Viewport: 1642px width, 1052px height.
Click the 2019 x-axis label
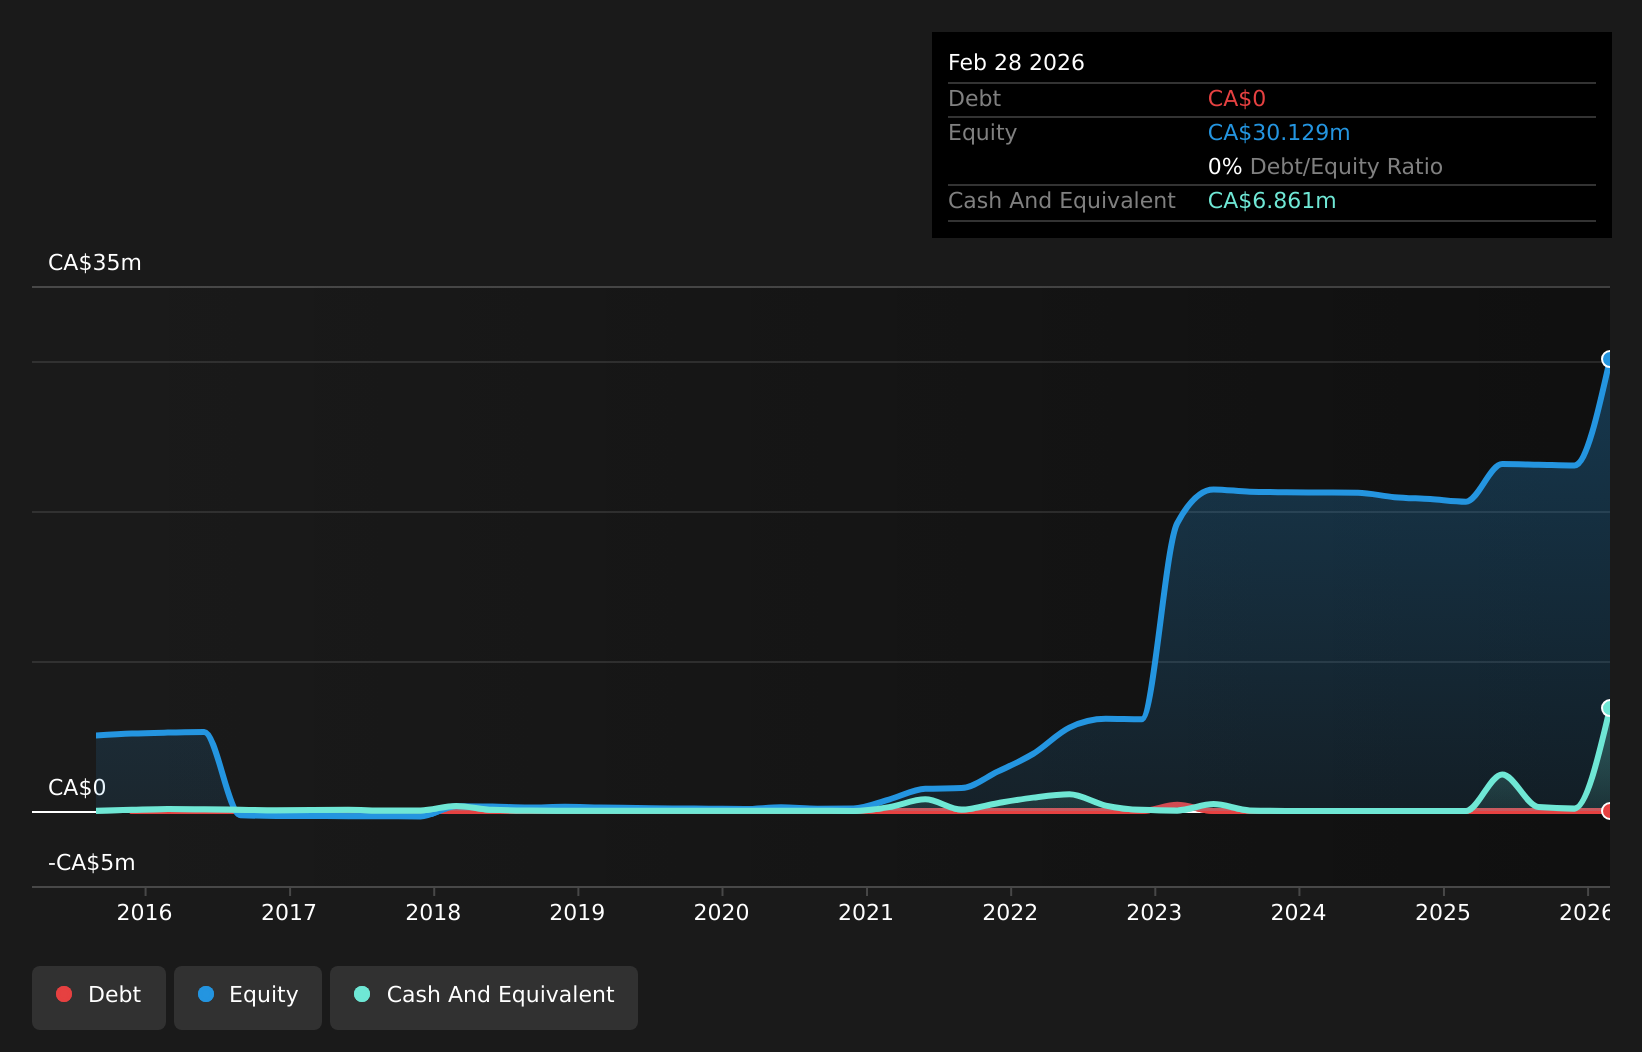[x=577, y=912]
